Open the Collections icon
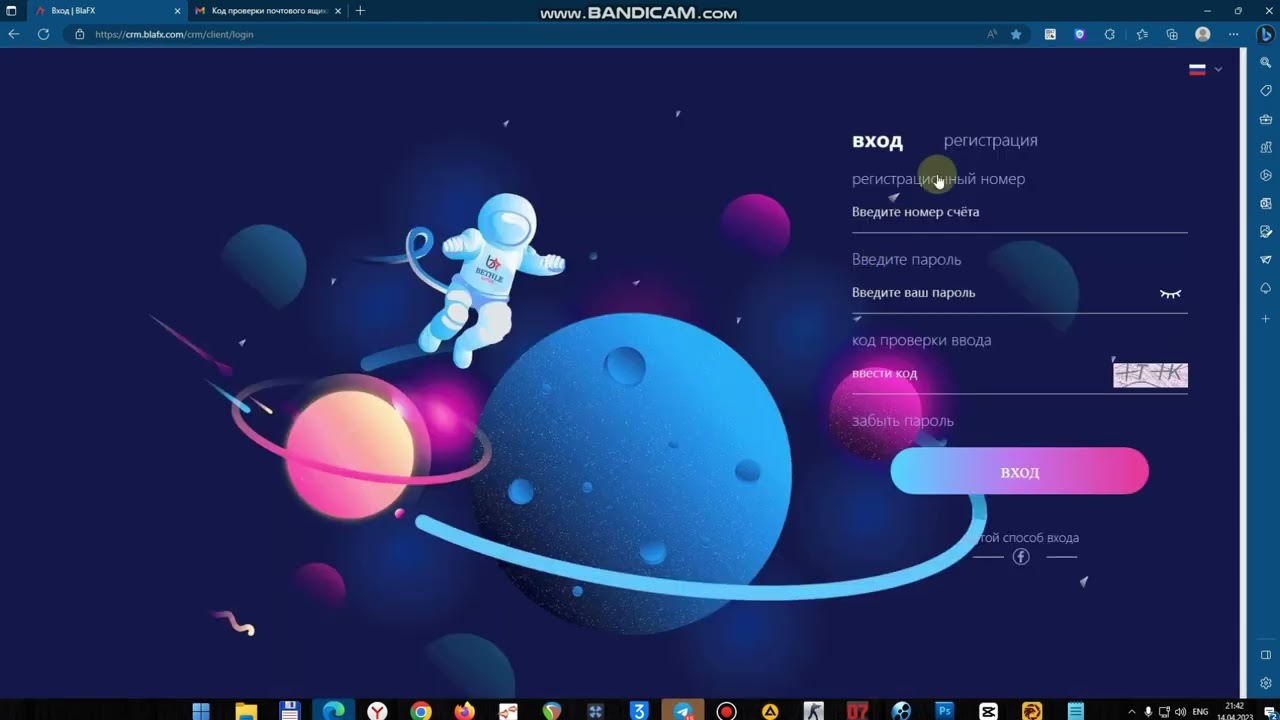 [x=1172, y=34]
